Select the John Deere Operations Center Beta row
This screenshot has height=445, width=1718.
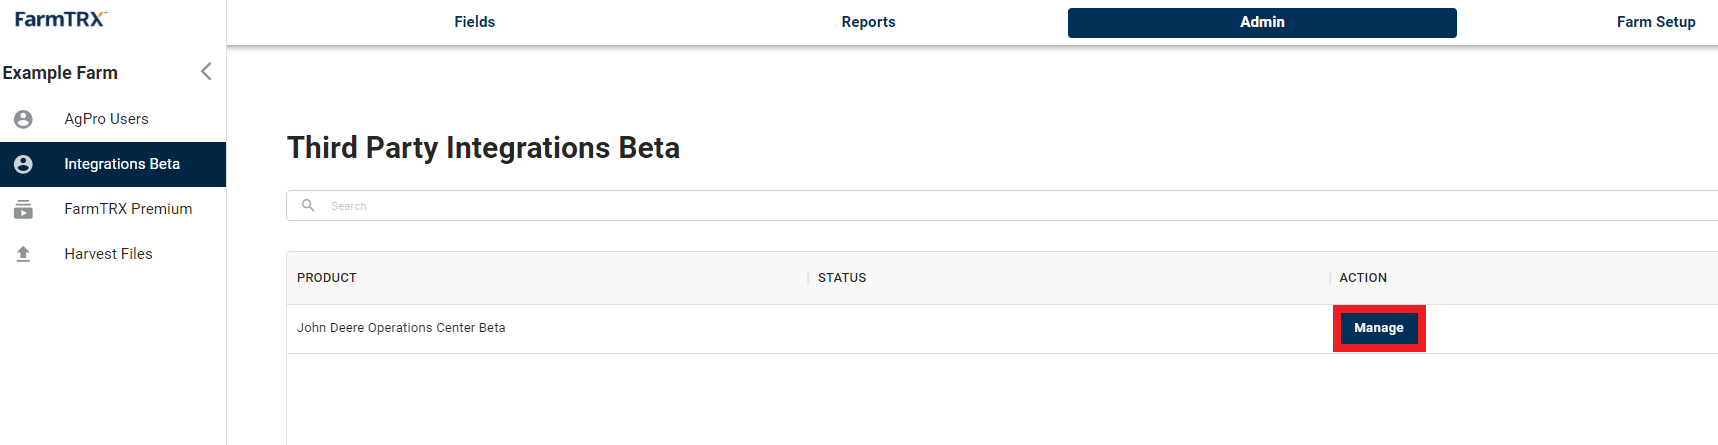point(1002,329)
